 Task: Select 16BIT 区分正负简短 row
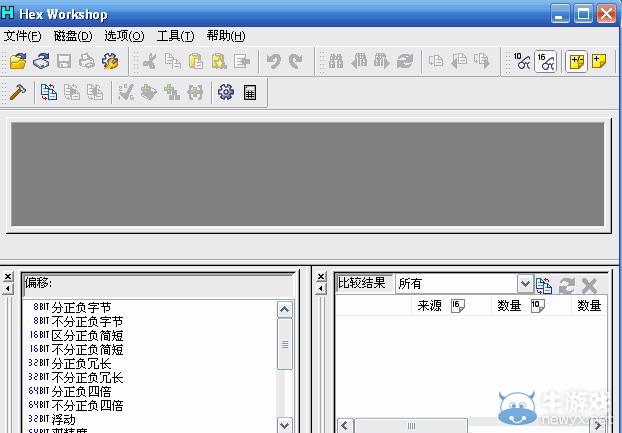(x=150, y=335)
